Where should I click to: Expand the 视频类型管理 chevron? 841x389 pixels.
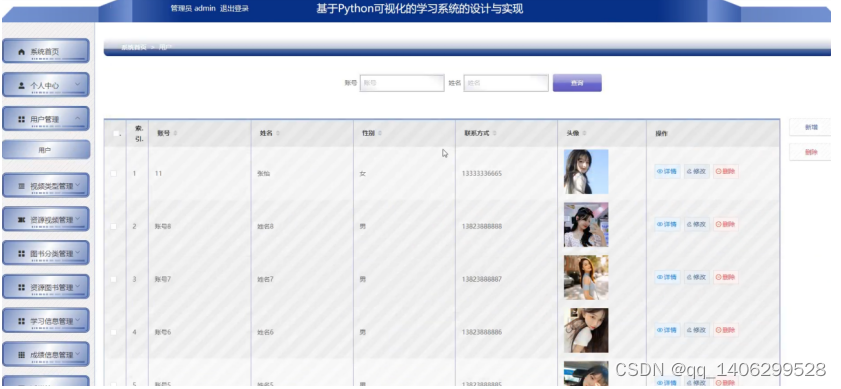coord(78,185)
